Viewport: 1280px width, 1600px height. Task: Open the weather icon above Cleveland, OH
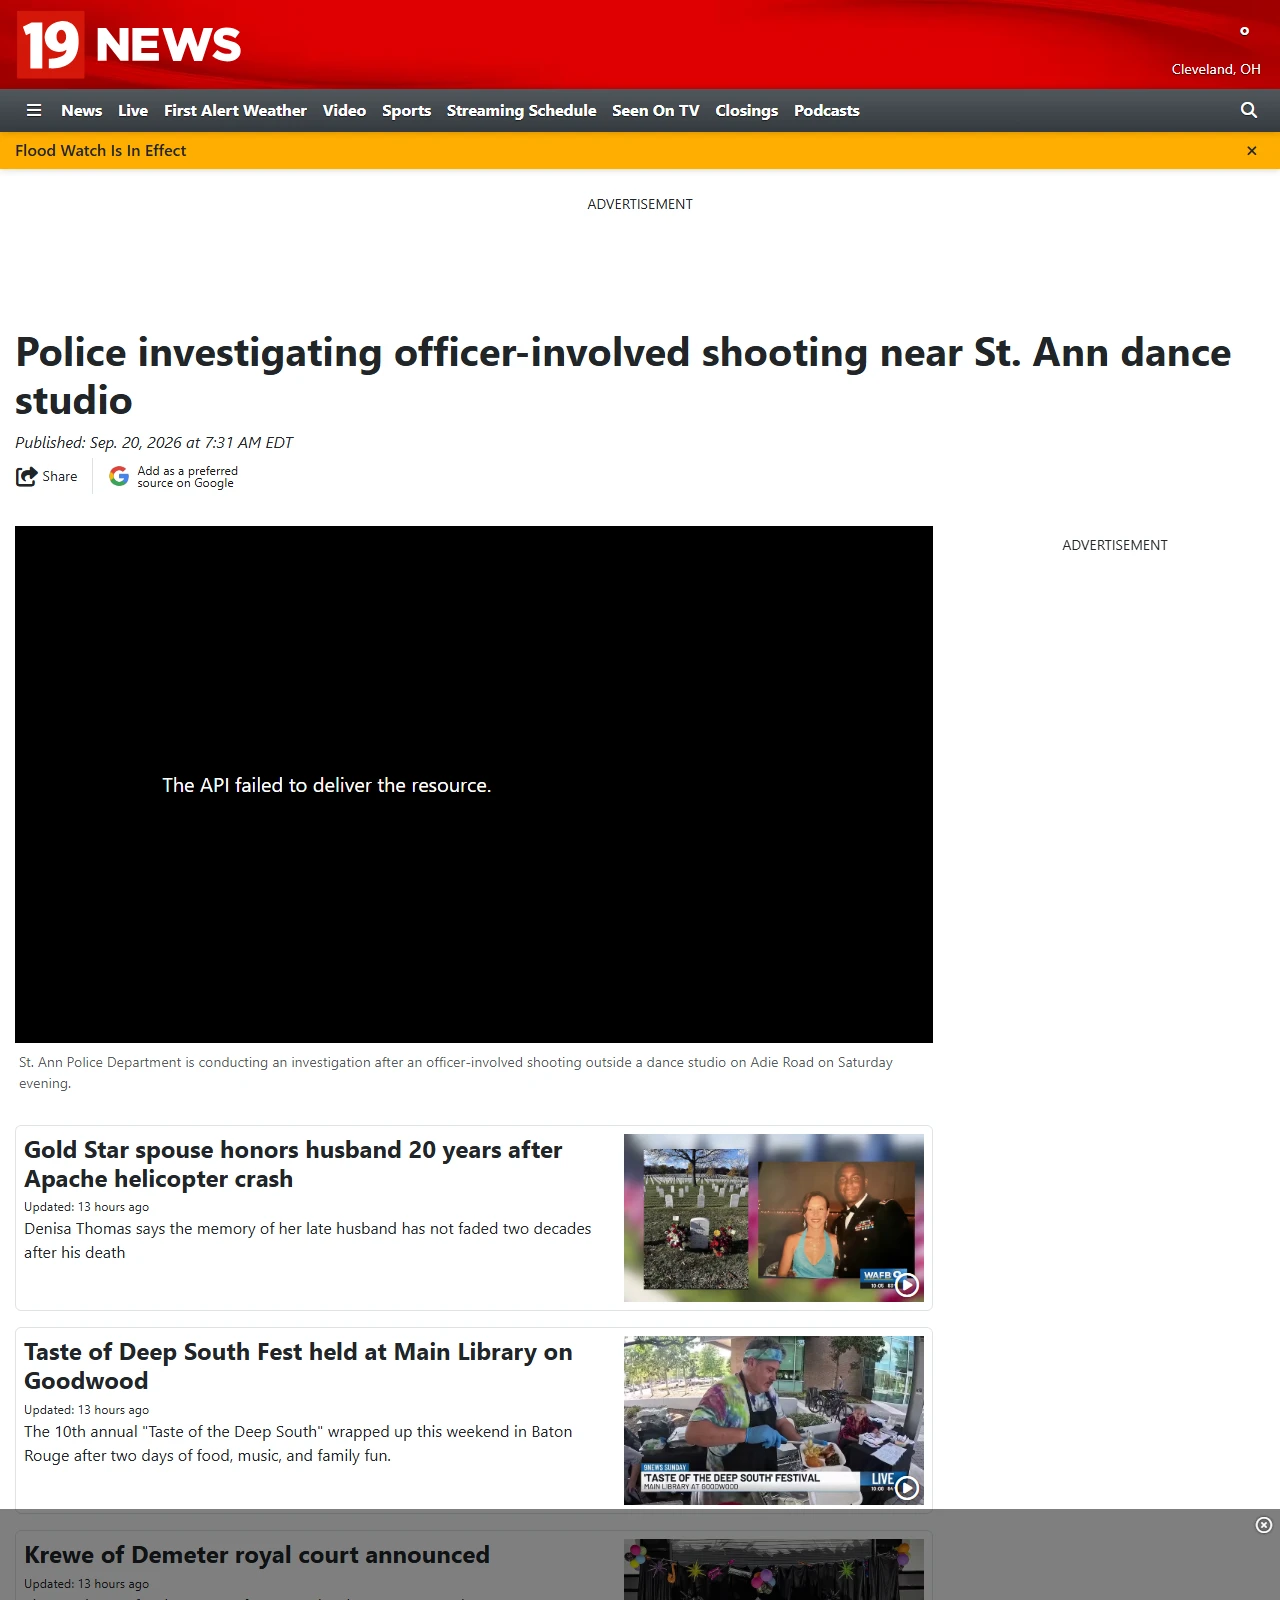click(x=1244, y=31)
